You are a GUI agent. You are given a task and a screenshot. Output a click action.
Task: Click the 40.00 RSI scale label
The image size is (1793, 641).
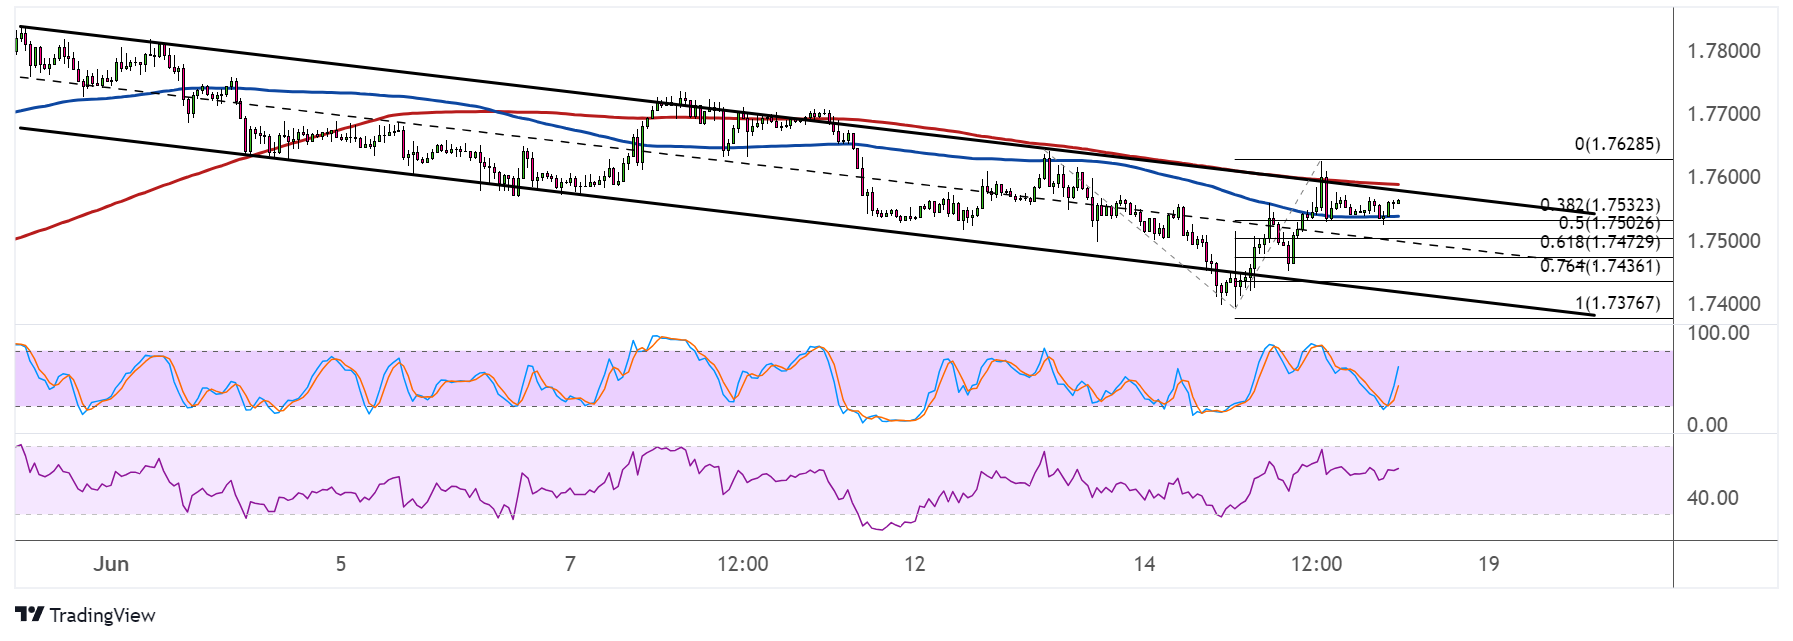[x=1712, y=498]
